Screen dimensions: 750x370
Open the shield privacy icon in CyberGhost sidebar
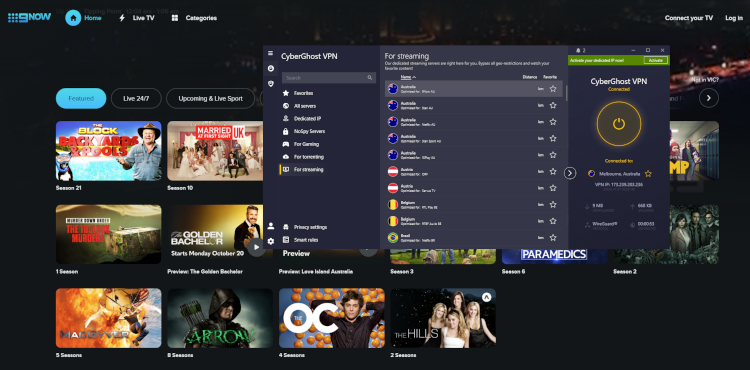271,84
